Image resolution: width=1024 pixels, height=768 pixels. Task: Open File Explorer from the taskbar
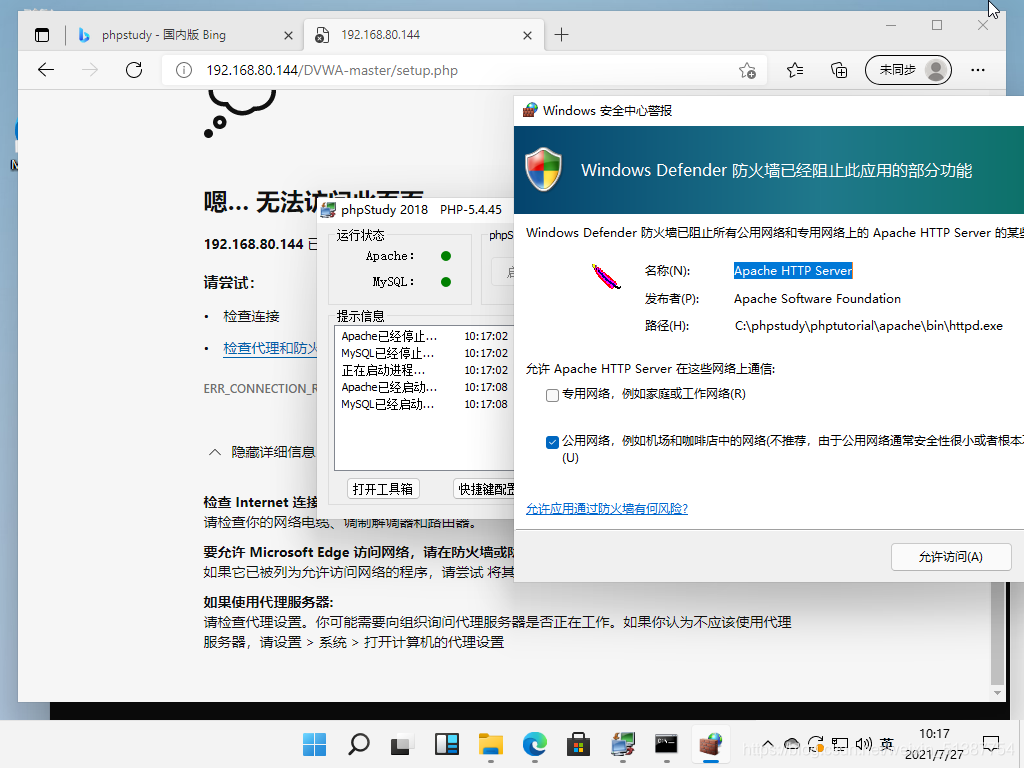pos(490,744)
